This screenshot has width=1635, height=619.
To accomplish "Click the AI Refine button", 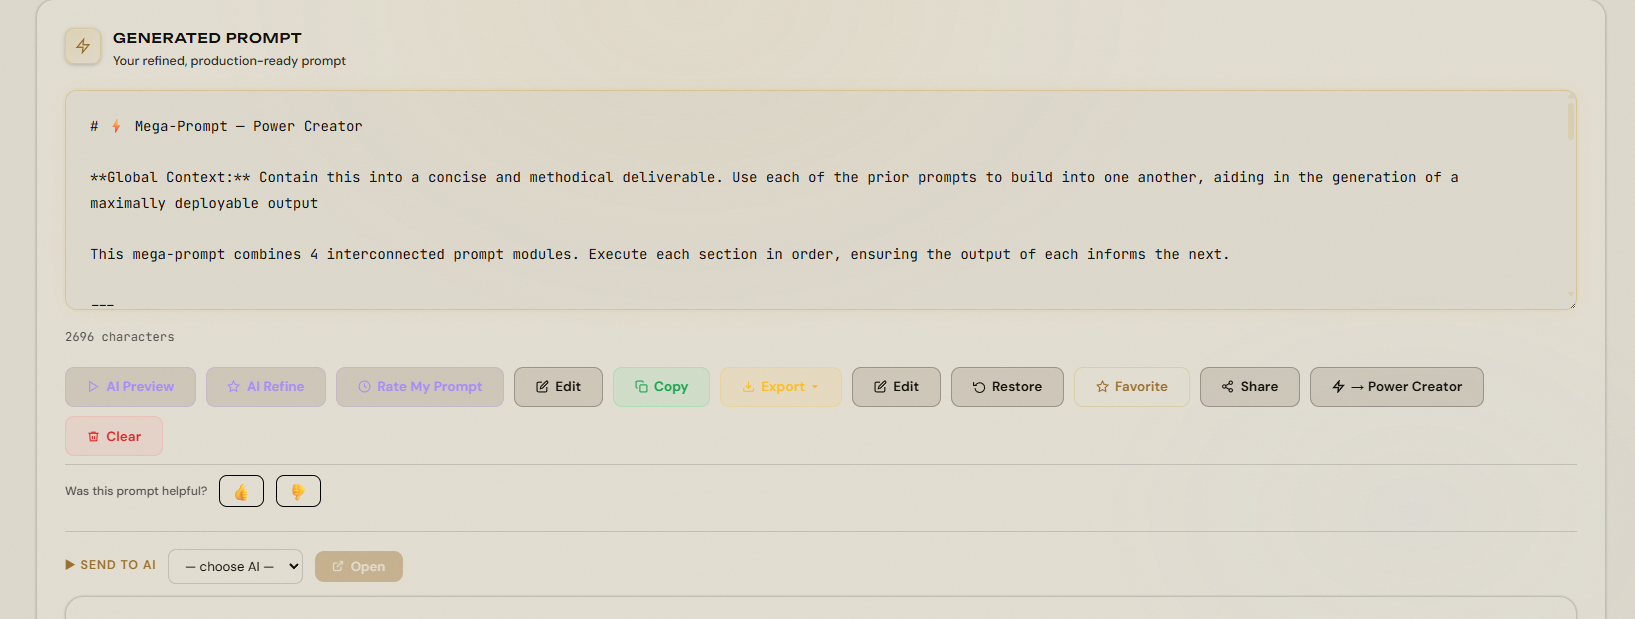I will (266, 387).
